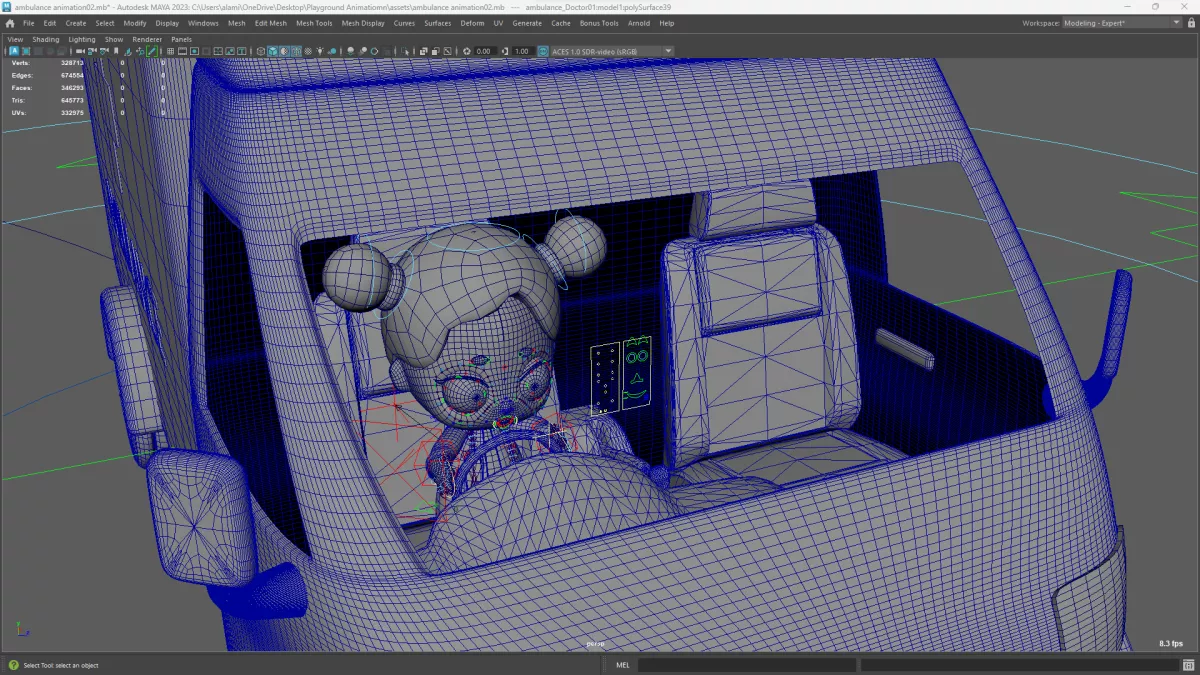Toggle the Safe Title icon

pyautogui.click(x=241, y=51)
